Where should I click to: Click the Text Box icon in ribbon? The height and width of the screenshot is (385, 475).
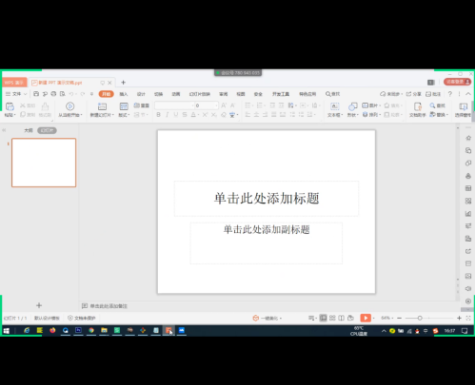[x=335, y=107]
